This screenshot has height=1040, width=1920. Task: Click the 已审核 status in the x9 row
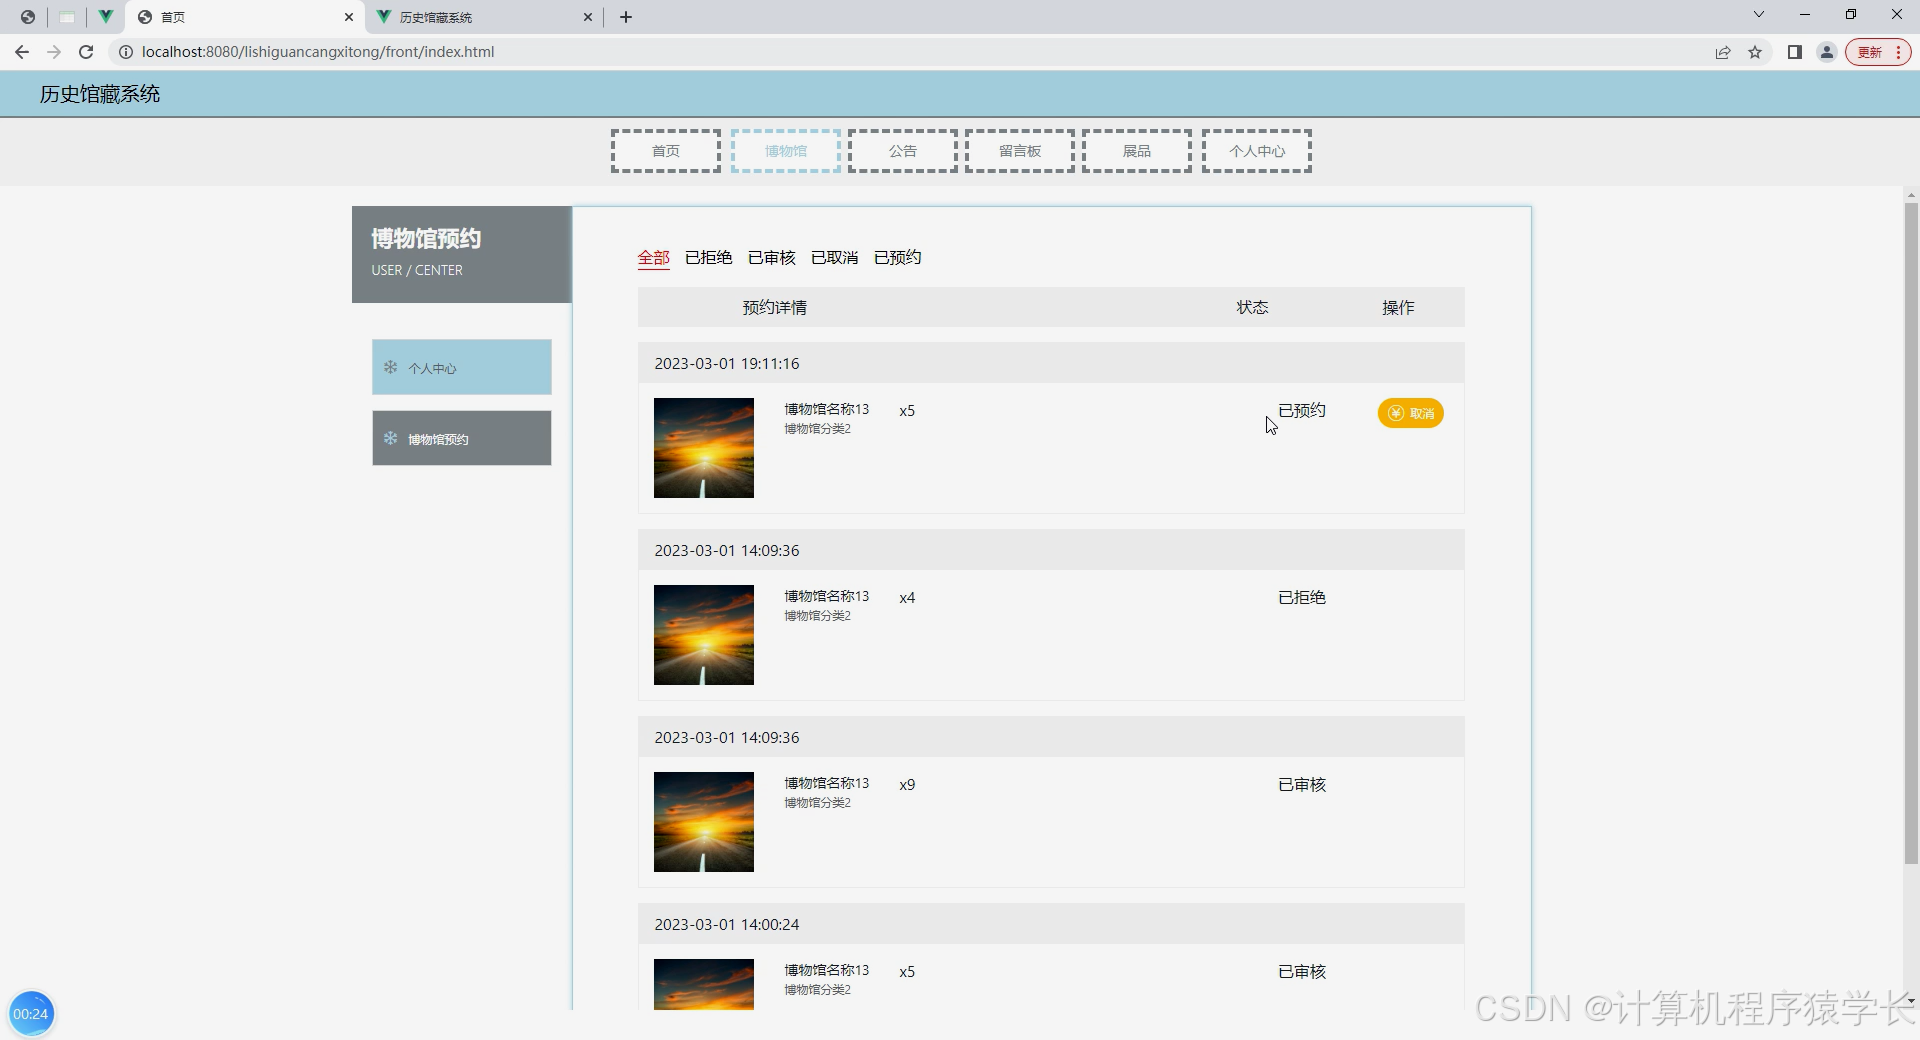point(1302,785)
